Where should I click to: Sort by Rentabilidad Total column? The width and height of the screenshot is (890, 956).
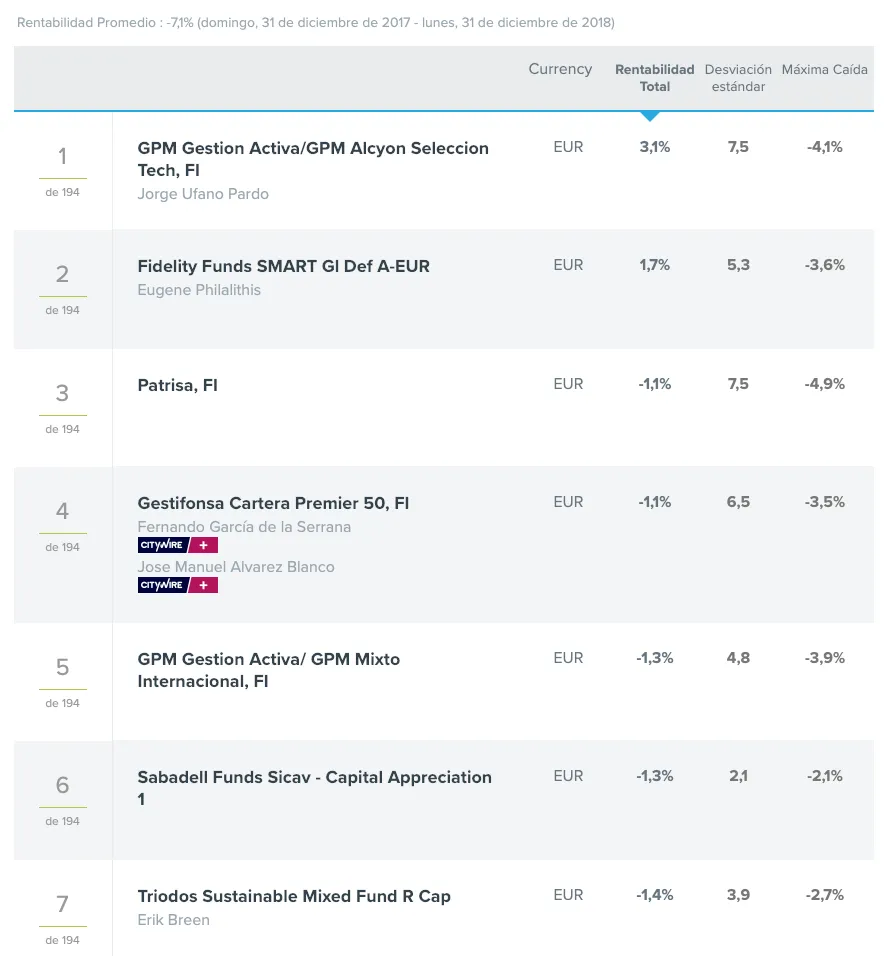654,78
